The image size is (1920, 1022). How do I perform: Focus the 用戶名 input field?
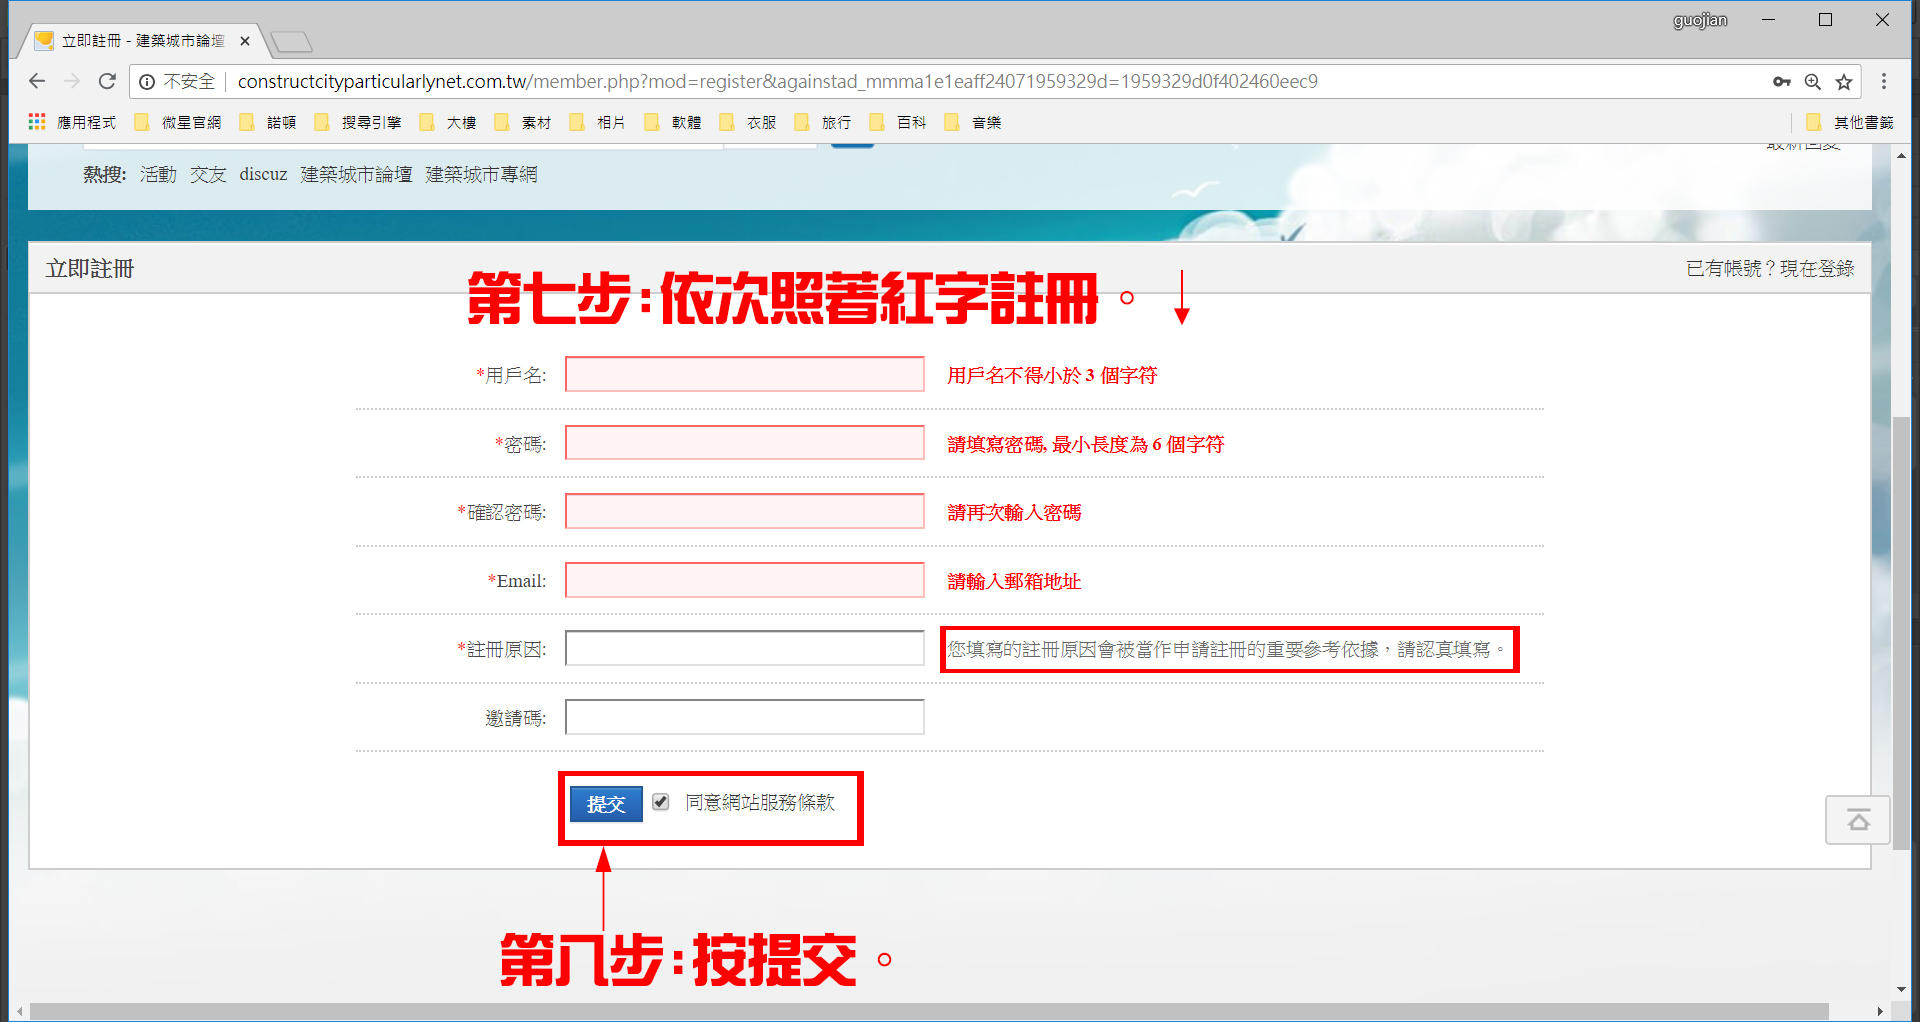pyautogui.click(x=744, y=375)
